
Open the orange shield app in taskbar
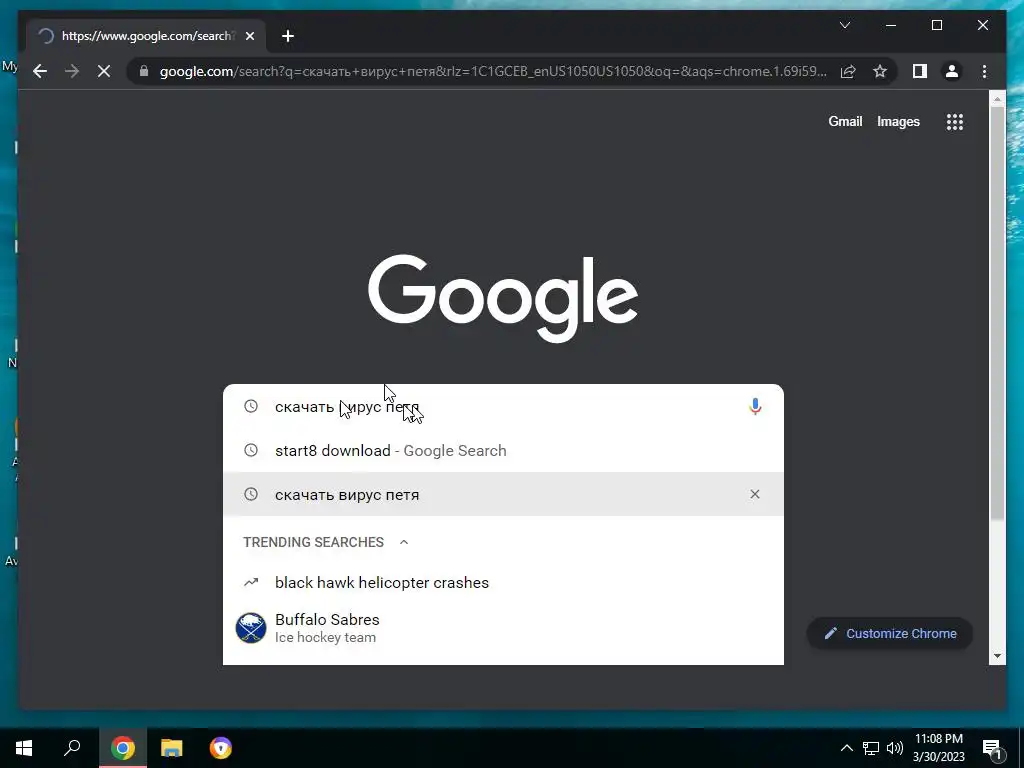point(221,748)
